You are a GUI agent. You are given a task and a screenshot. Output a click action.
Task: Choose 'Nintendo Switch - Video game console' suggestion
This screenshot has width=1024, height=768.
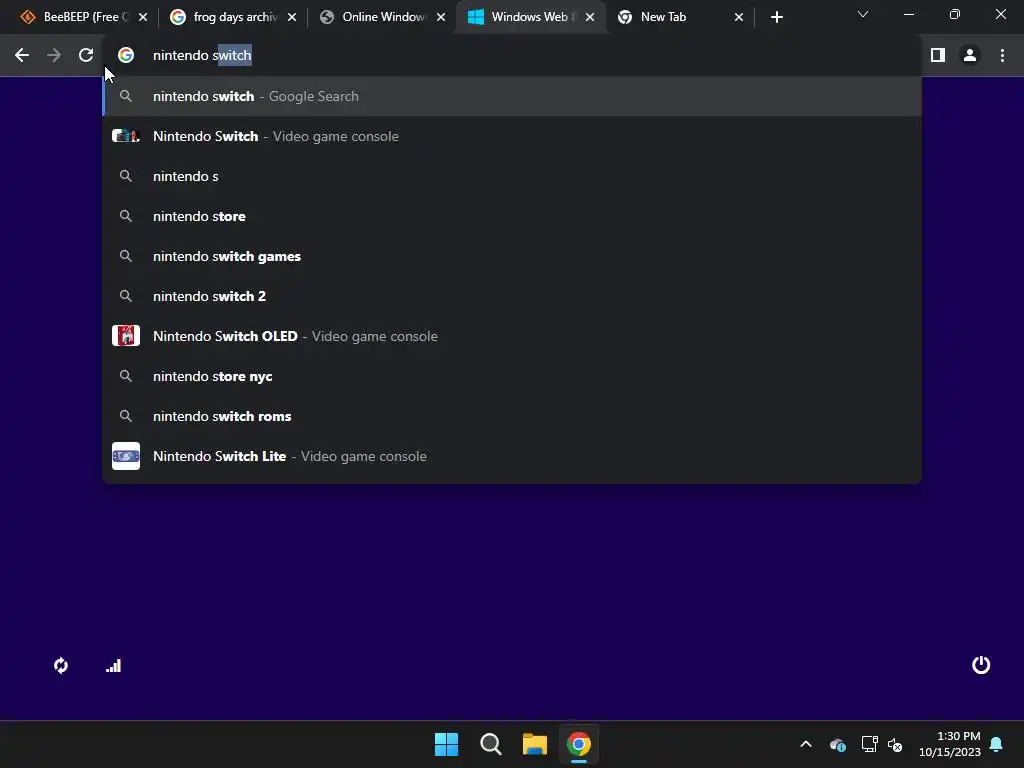(x=512, y=136)
